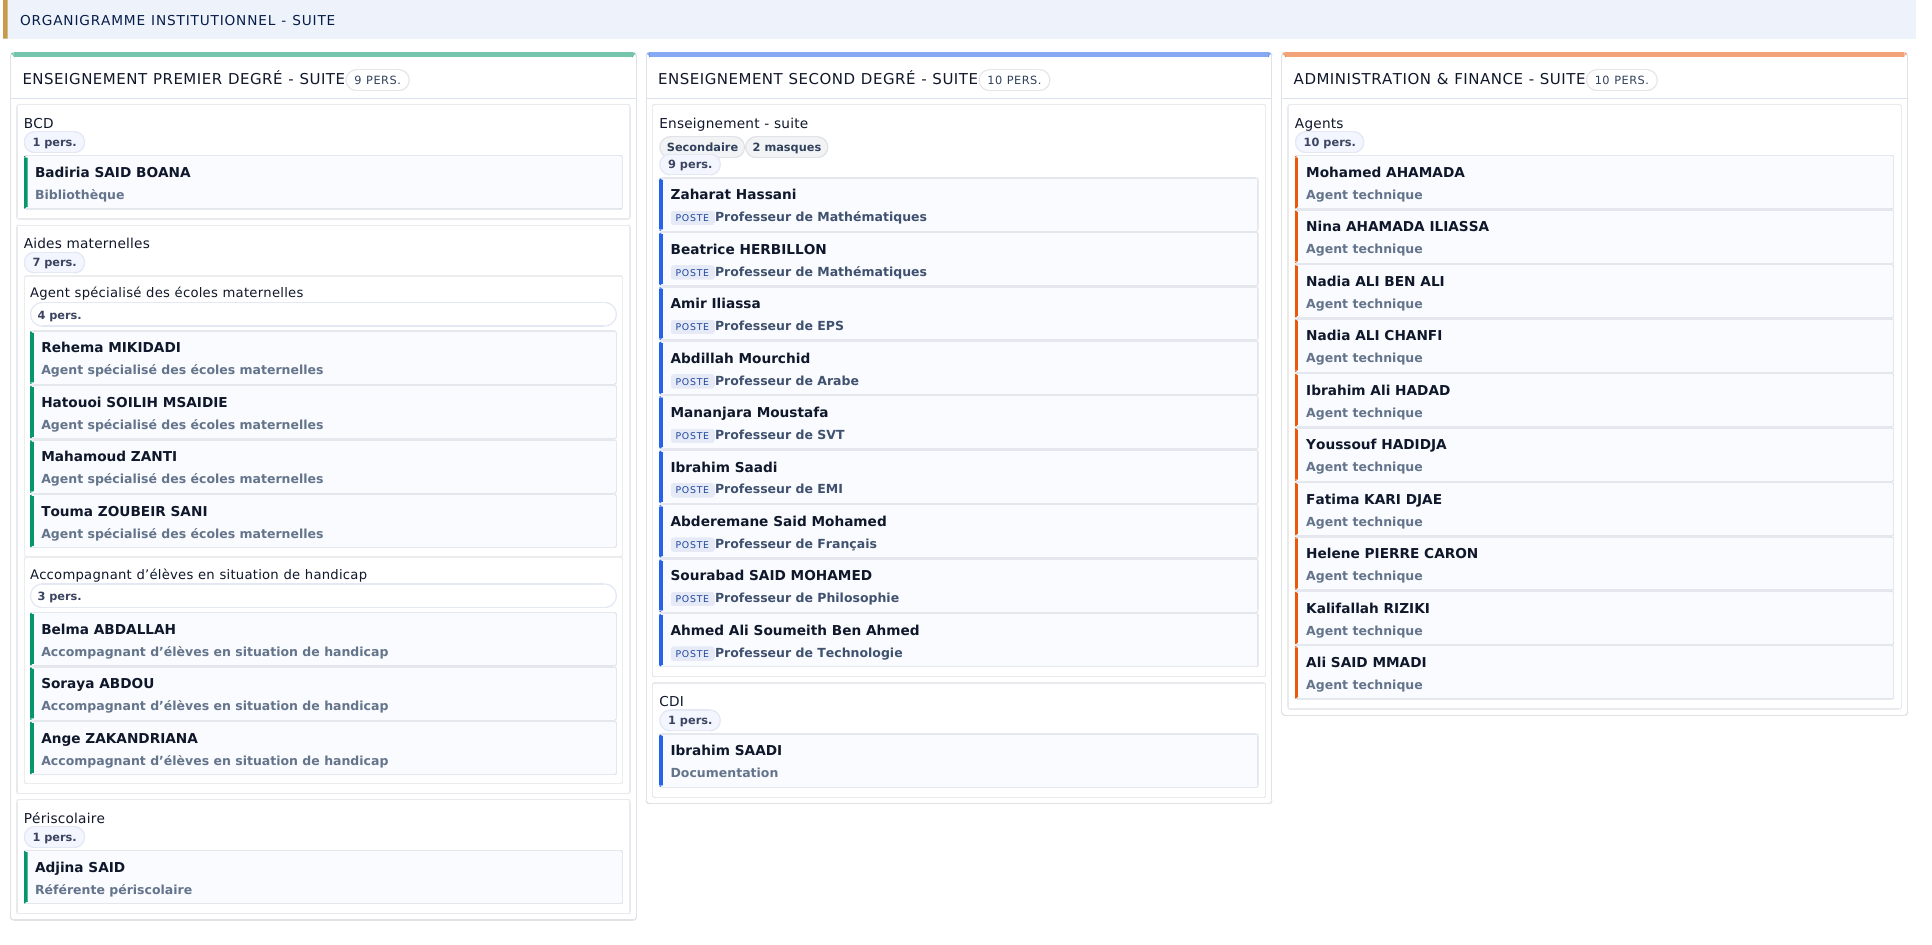The width and height of the screenshot is (1932, 945).
Task: Select the 'Secondaire' tag
Action: (x=702, y=148)
